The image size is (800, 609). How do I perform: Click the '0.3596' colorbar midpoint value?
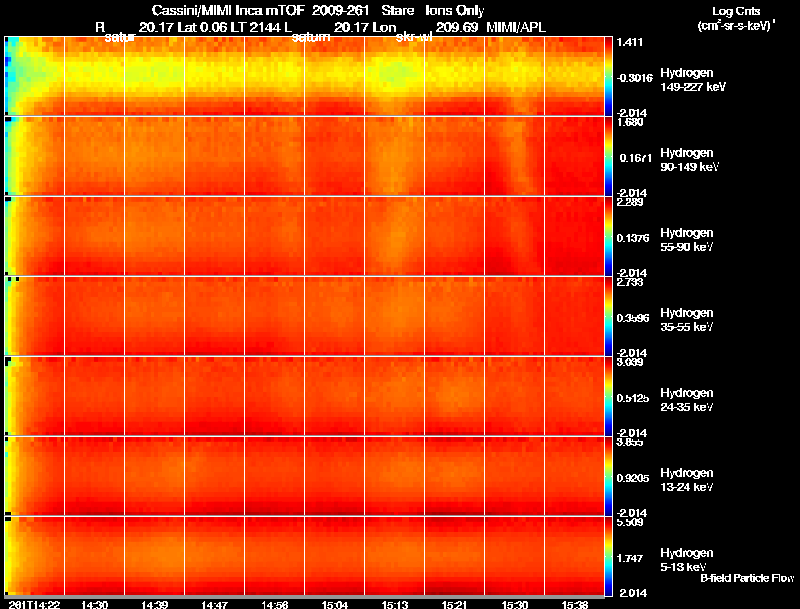tap(633, 318)
